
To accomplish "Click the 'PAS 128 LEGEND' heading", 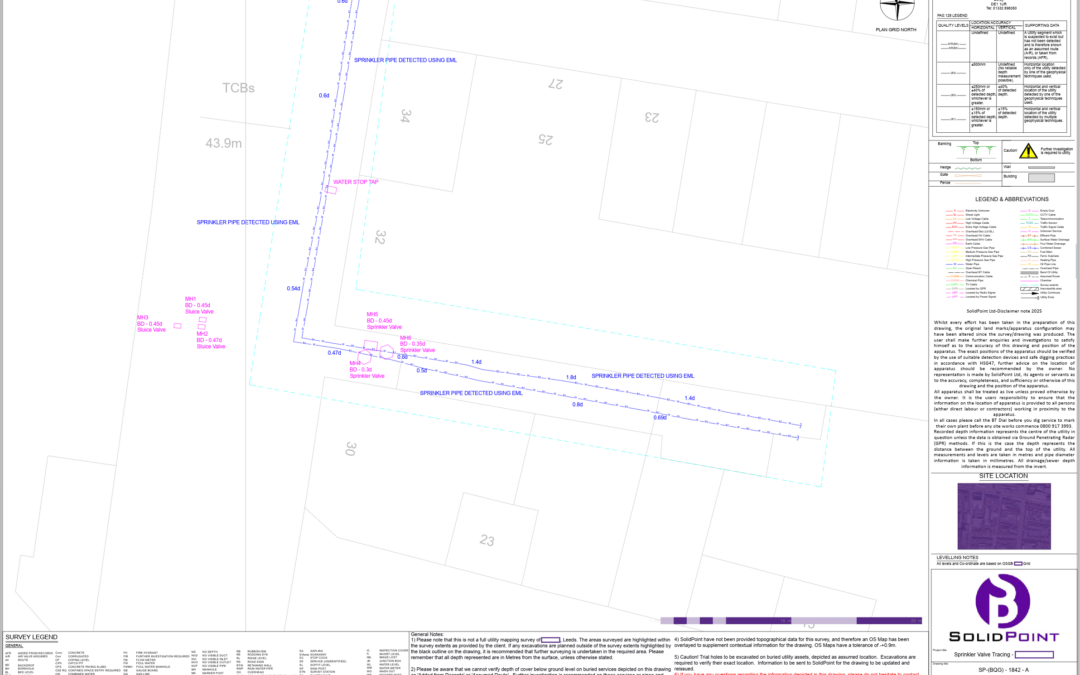I will pyautogui.click(x=951, y=15).
